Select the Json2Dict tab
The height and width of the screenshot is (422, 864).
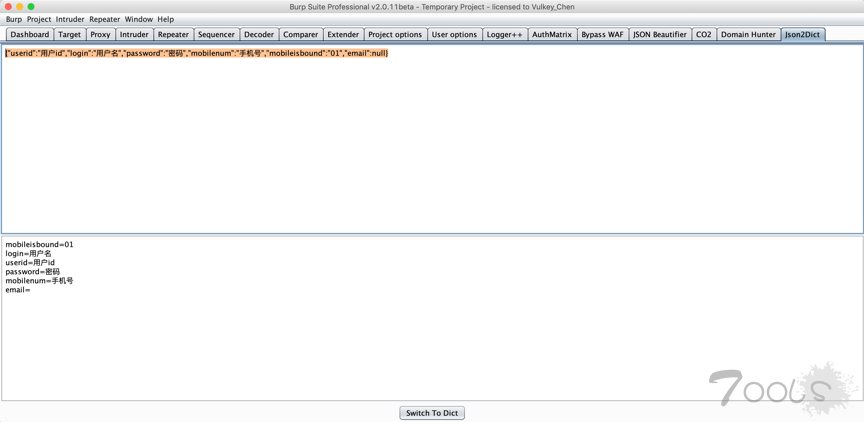coord(802,34)
